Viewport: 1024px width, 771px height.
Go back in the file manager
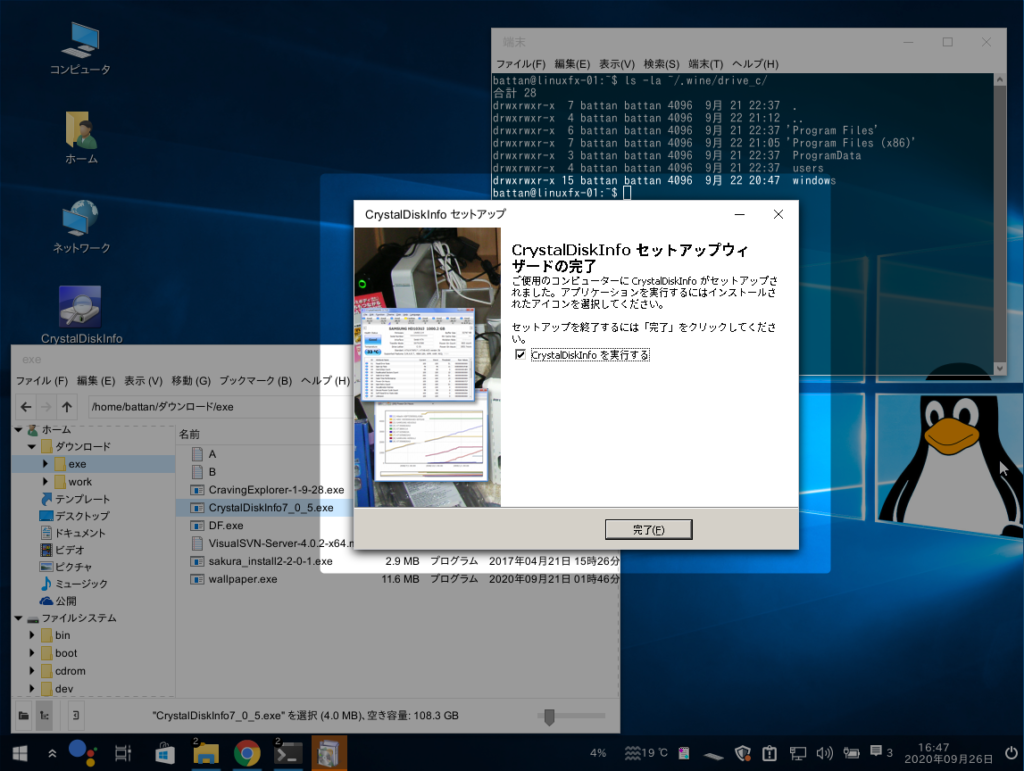[26, 407]
